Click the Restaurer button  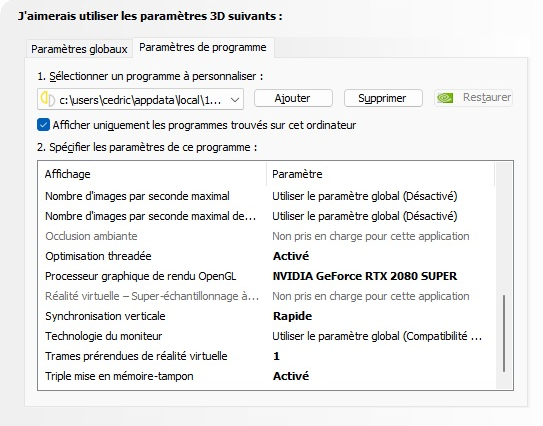tap(473, 98)
